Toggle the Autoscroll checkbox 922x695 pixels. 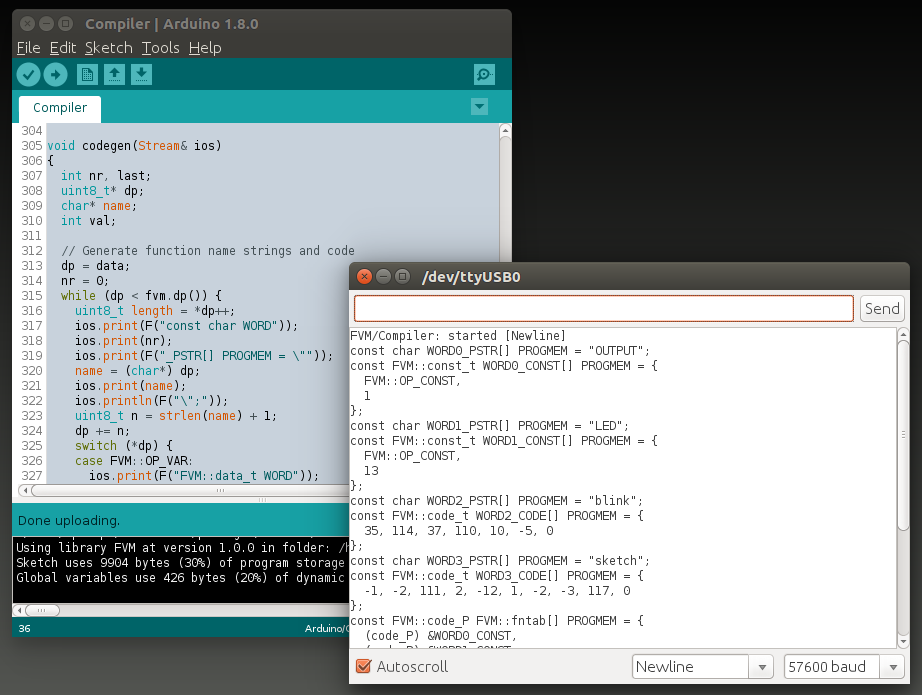[x=363, y=666]
